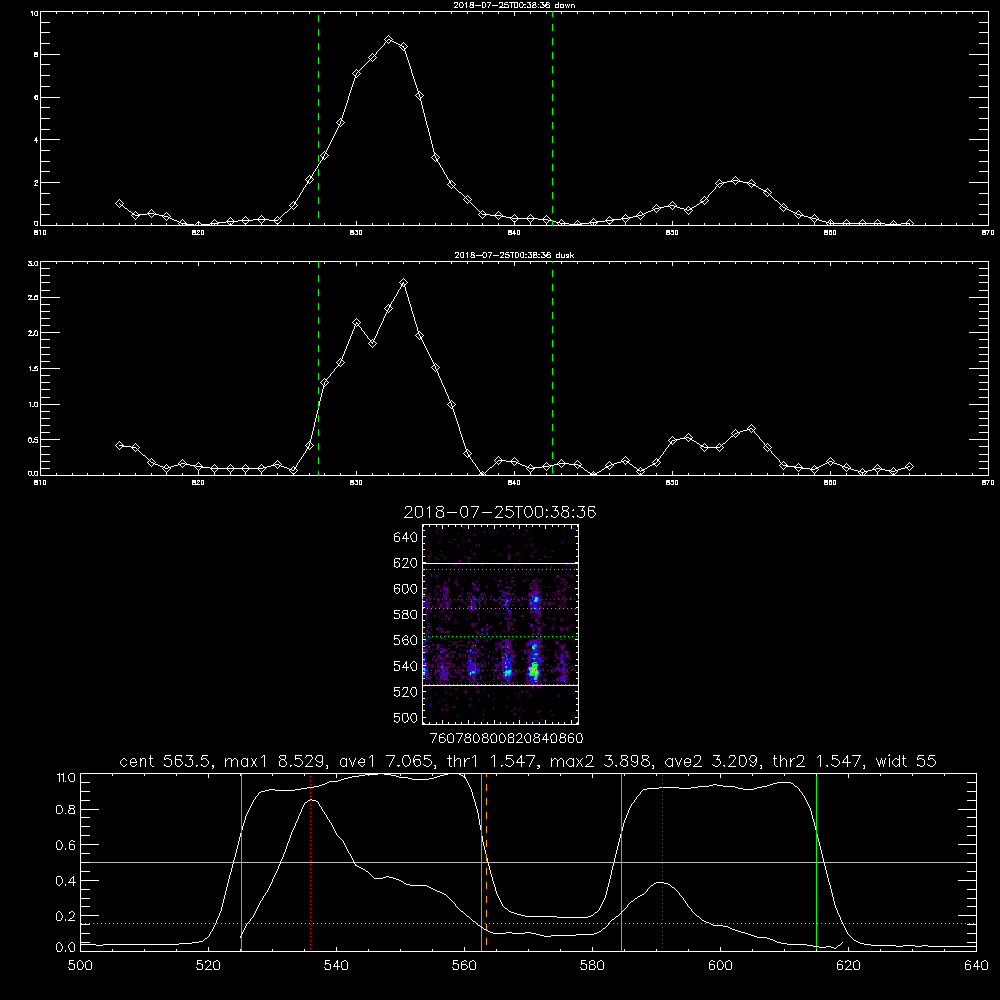Click the red dotted peak line near 591
The height and width of the screenshot is (1000, 1000).
coord(663,861)
